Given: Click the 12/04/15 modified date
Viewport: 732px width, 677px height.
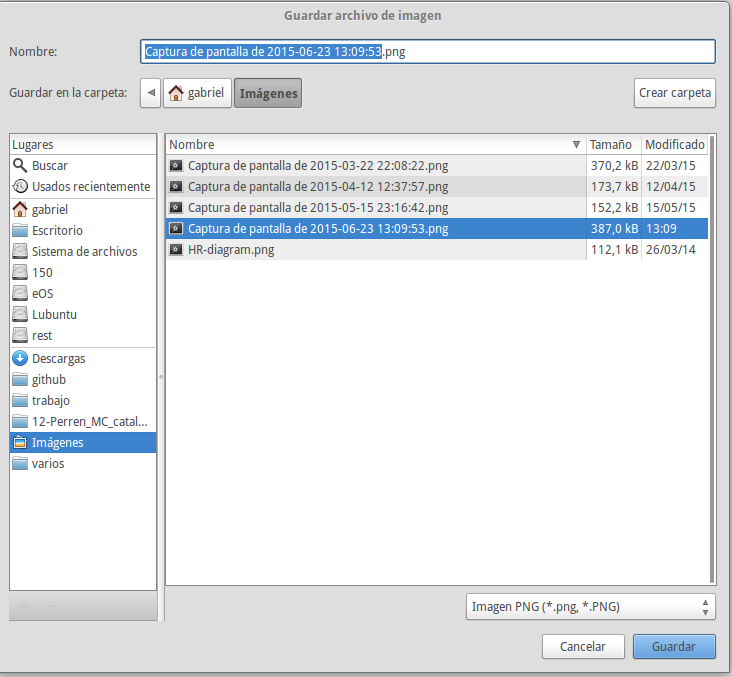Looking at the screenshot, I should 671,186.
